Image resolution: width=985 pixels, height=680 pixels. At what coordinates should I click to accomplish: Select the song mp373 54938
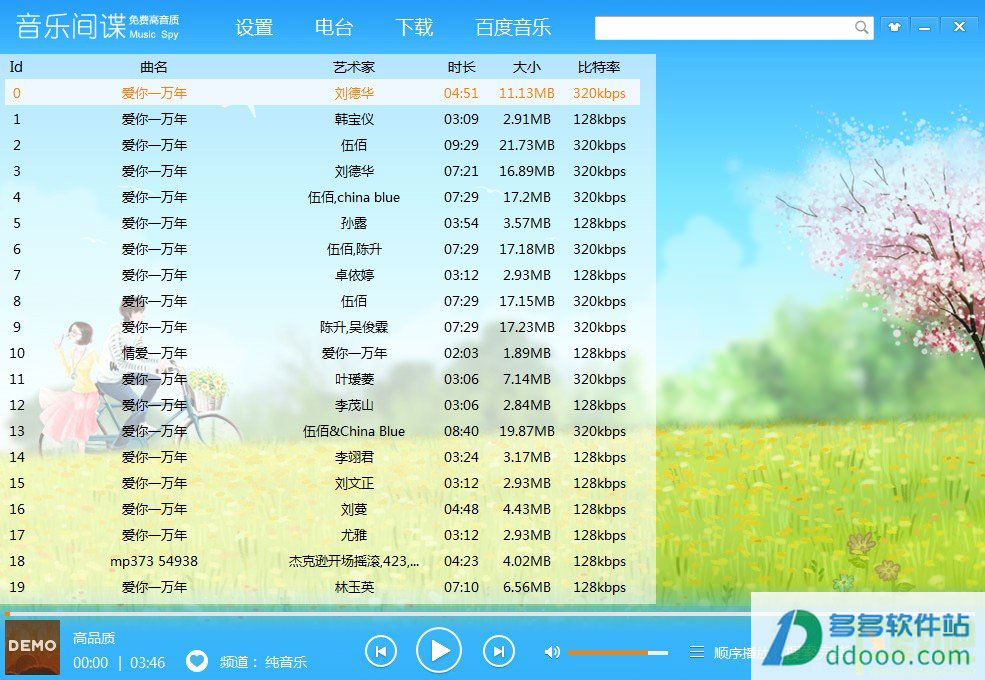(322, 561)
